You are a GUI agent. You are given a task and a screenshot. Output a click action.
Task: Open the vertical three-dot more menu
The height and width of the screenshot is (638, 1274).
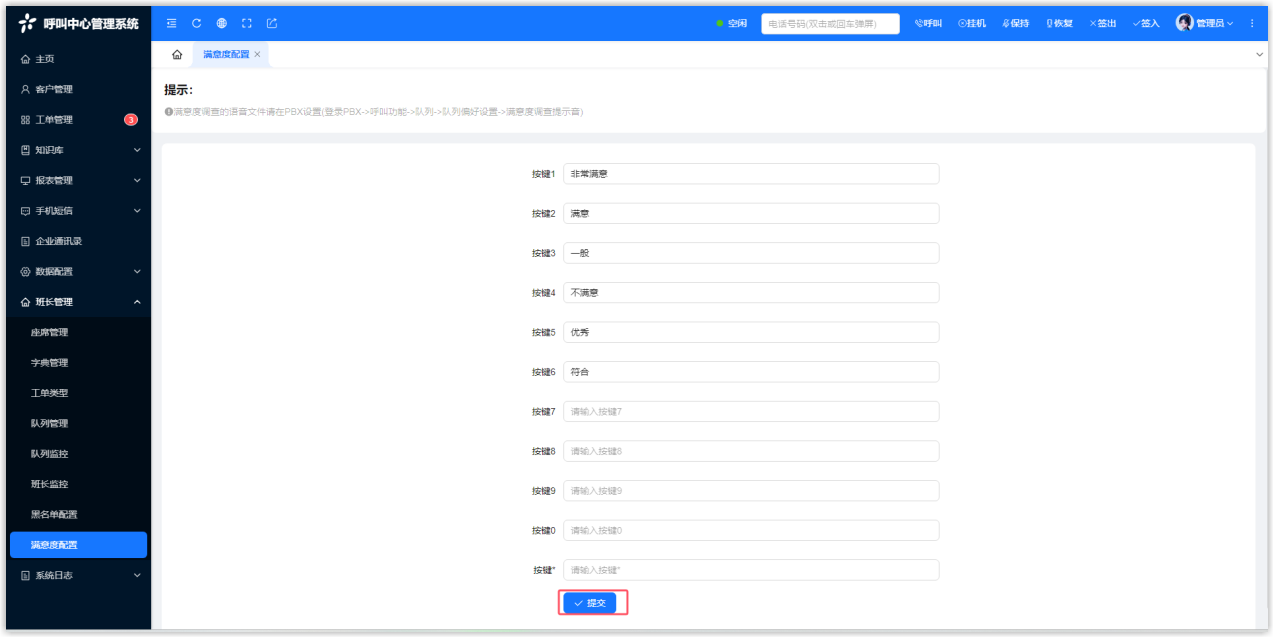pos(1252,23)
